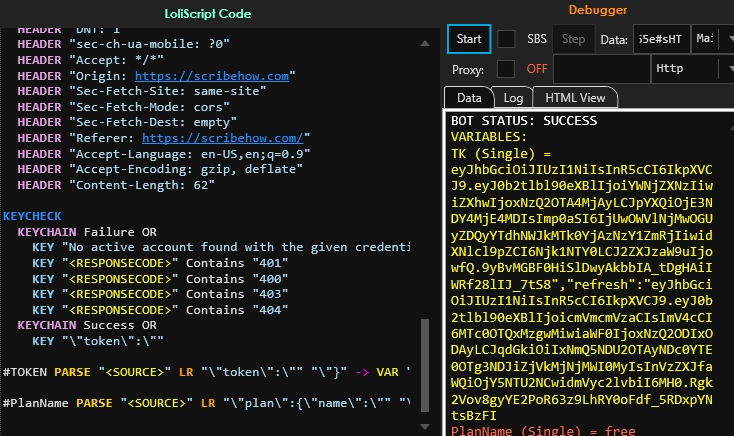The height and width of the screenshot is (436, 734).
Task: Click the 'TK (Single) =' variable line
Action: tap(501, 154)
